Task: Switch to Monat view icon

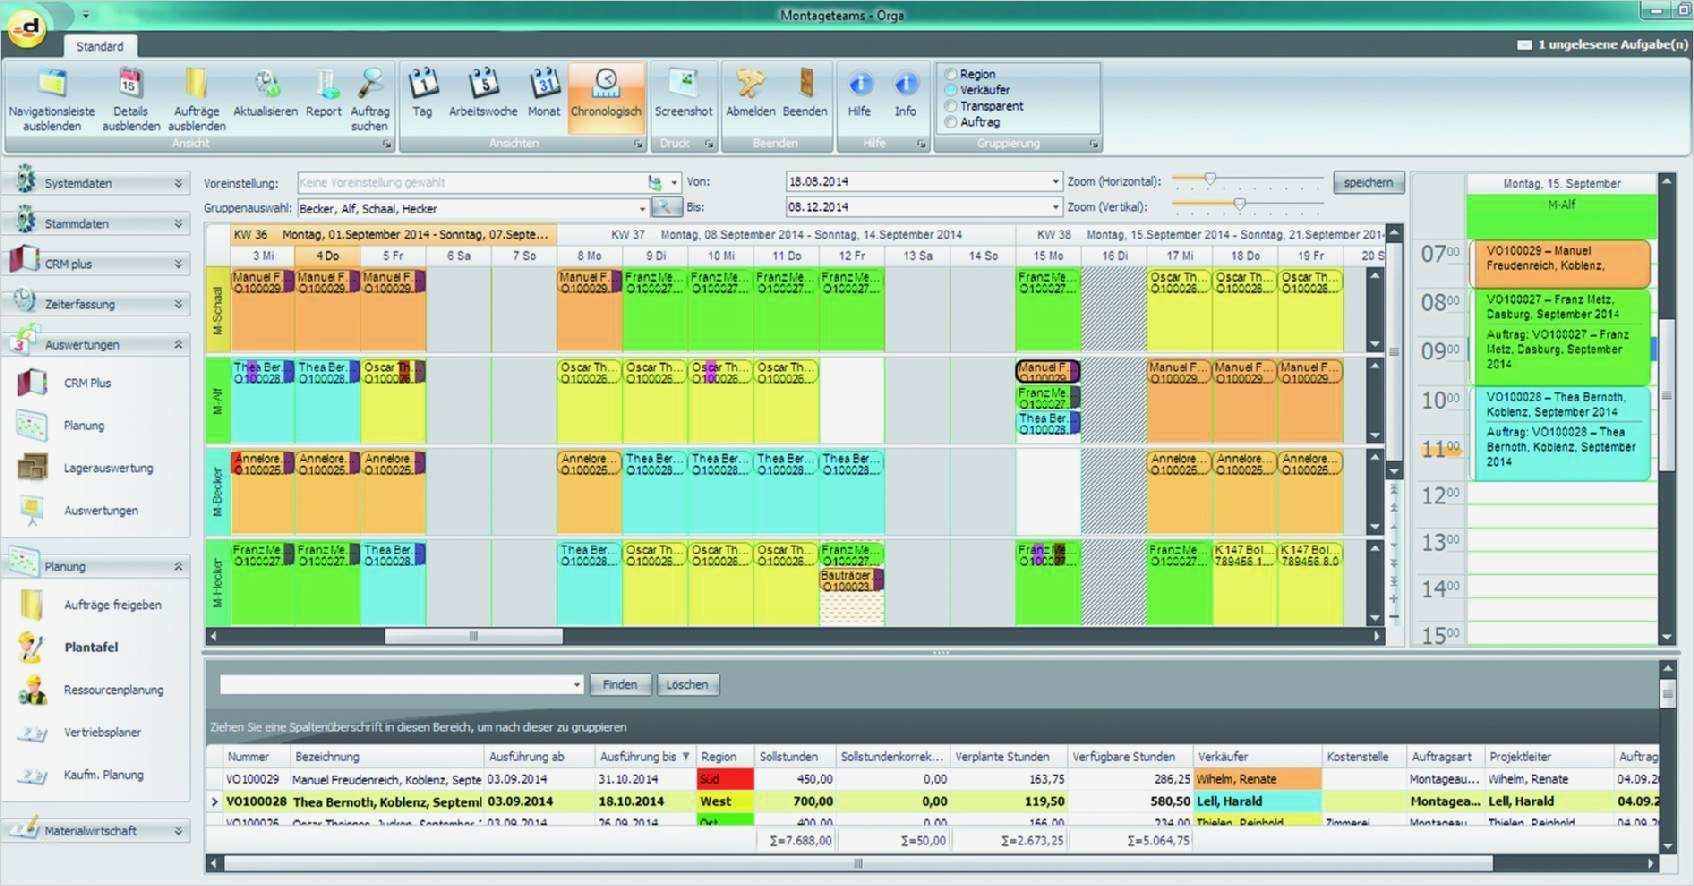Action: (544, 83)
